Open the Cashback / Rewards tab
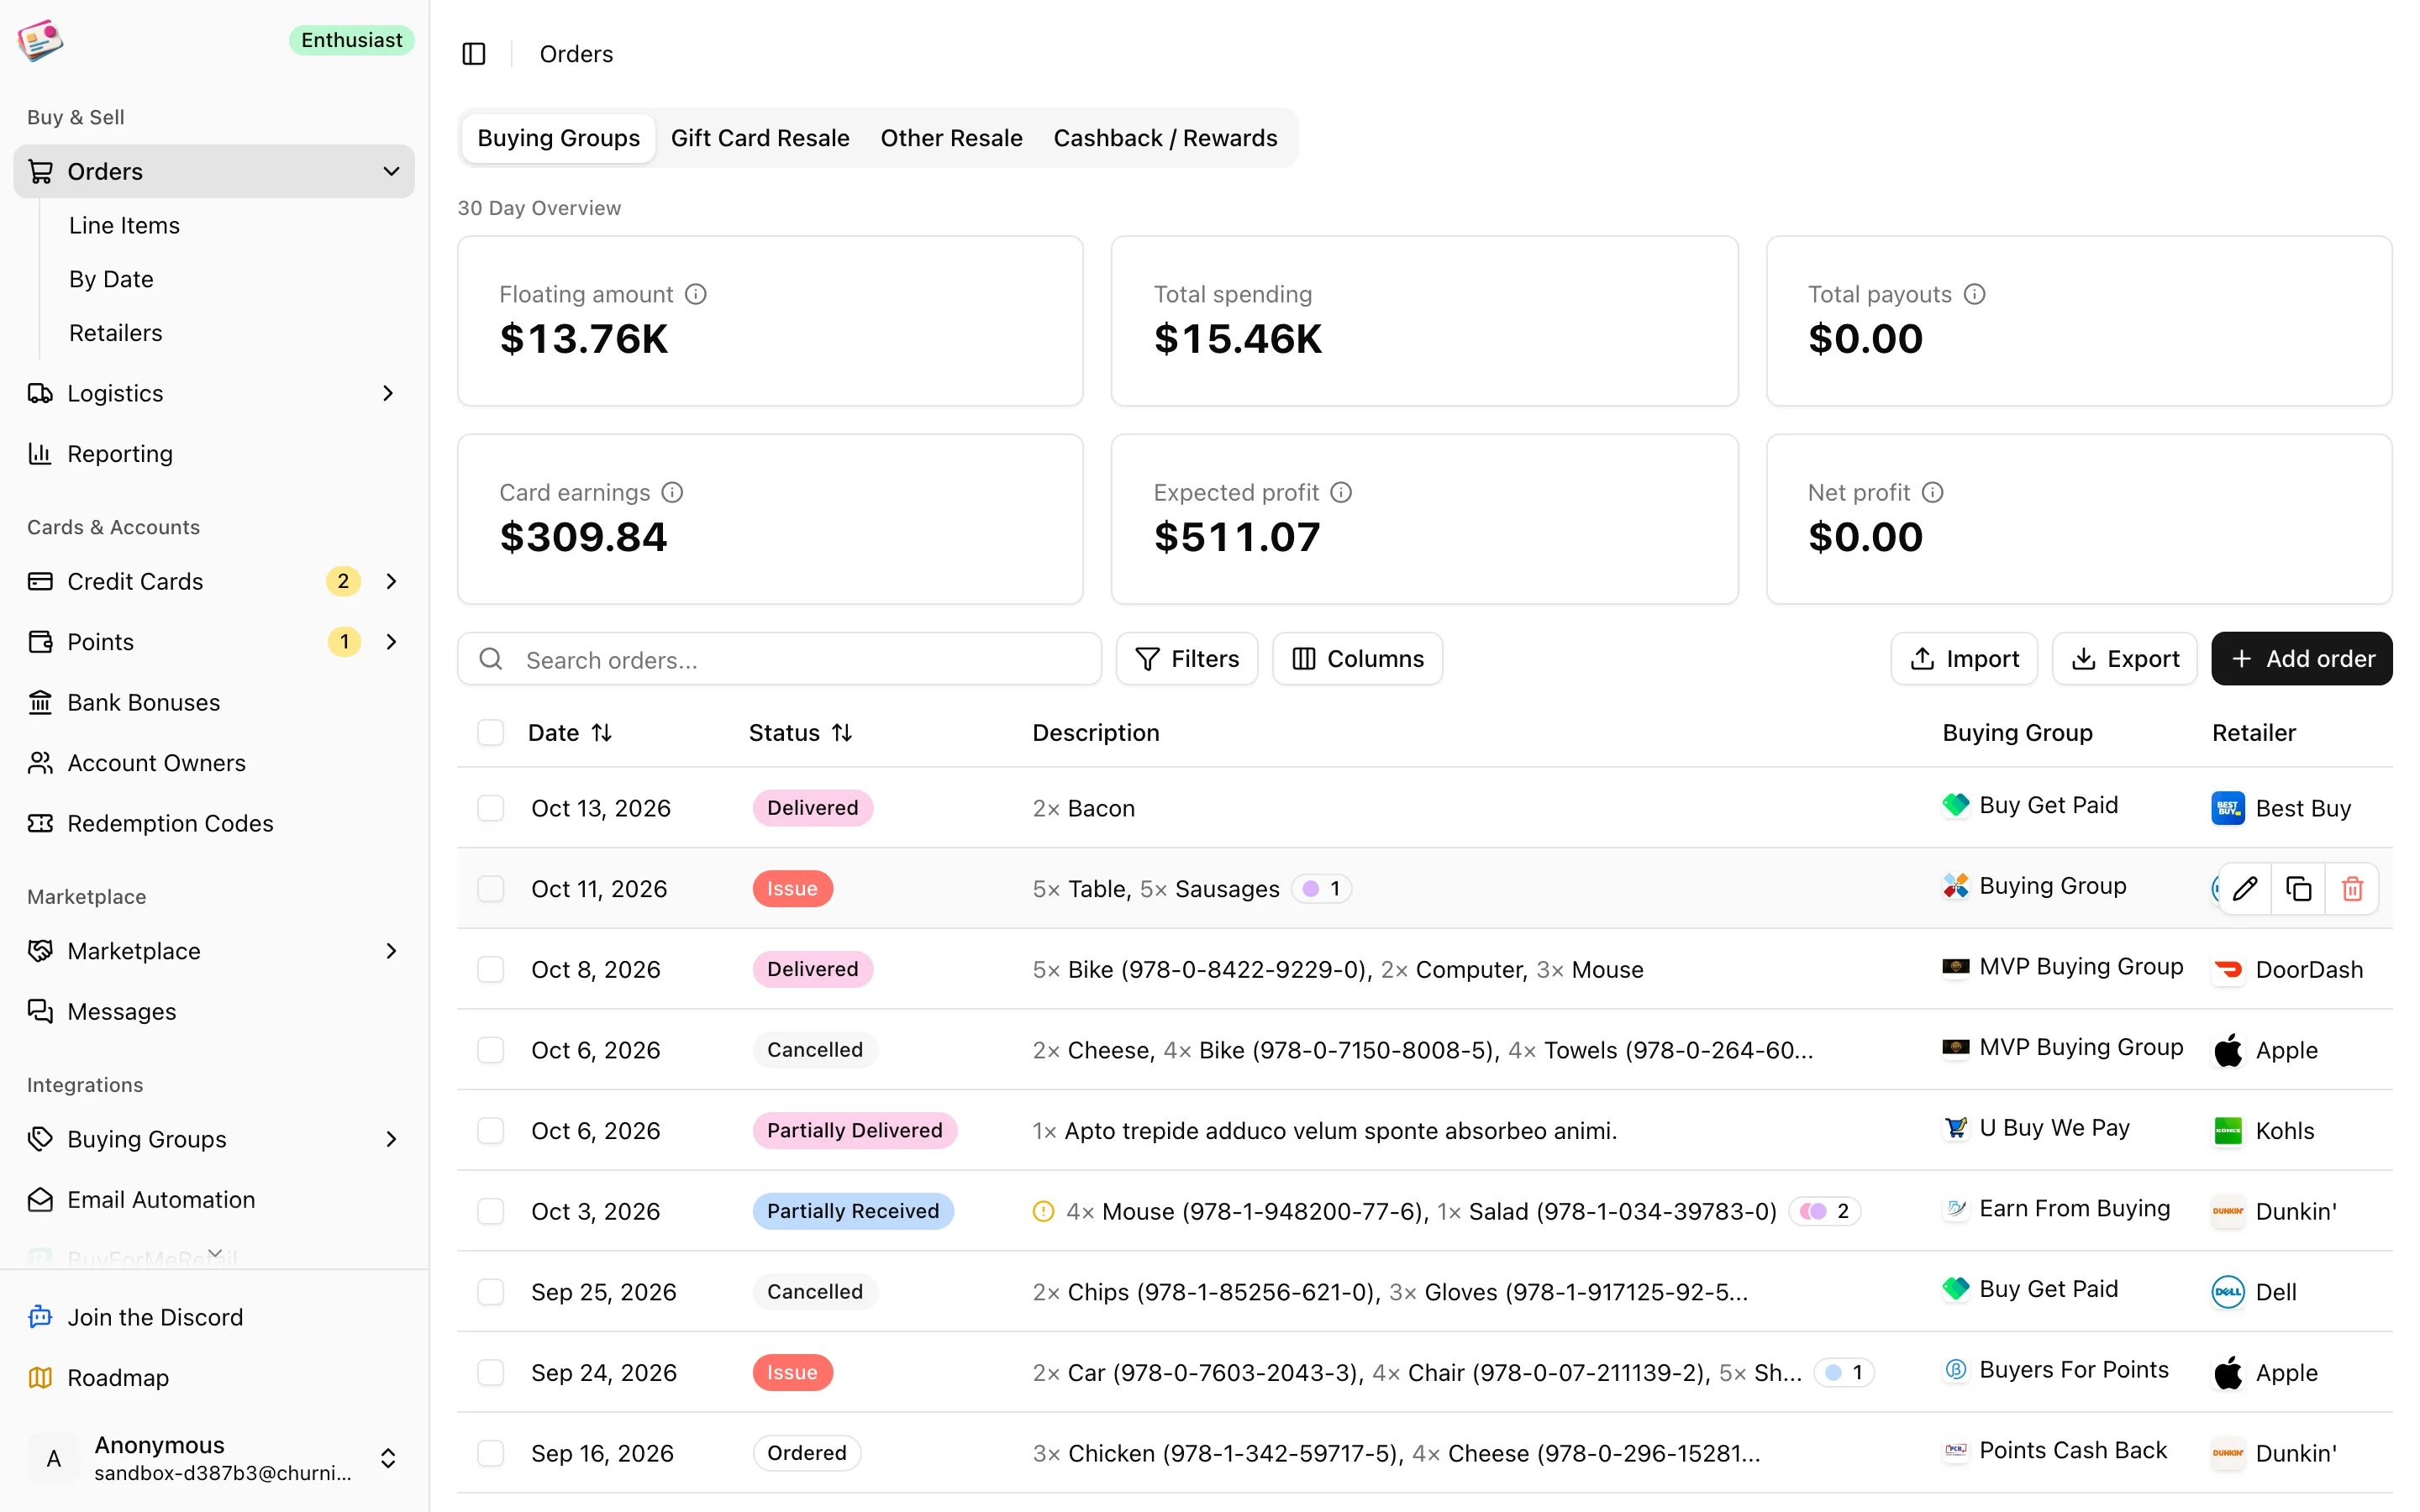 pos(1165,138)
